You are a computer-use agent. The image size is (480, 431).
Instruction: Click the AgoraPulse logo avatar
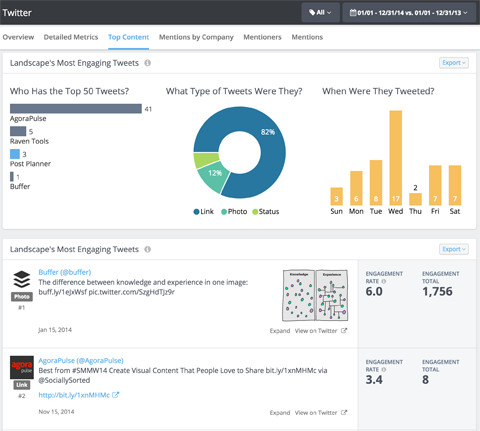coord(22,367)
